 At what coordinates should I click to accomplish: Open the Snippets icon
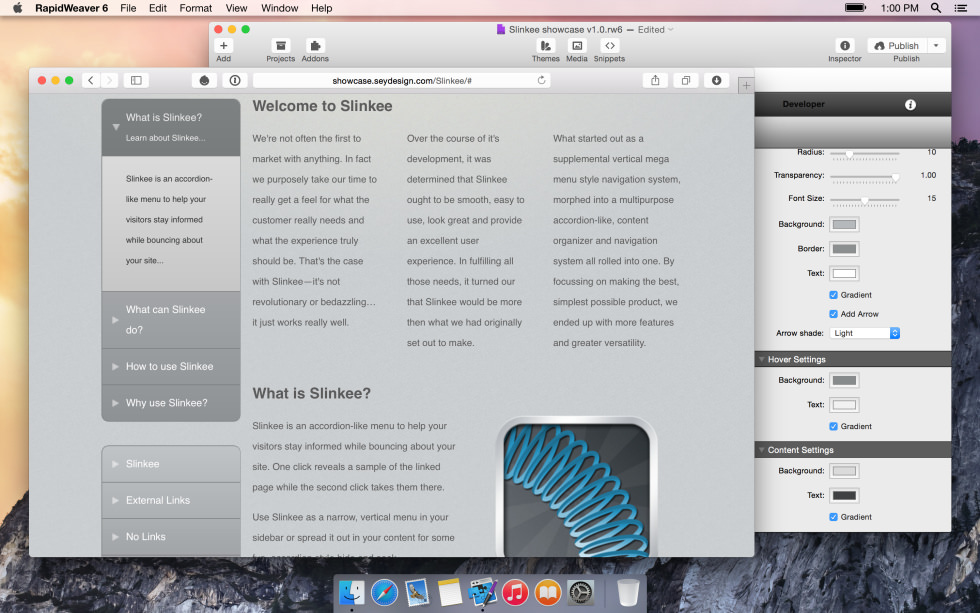609,46
